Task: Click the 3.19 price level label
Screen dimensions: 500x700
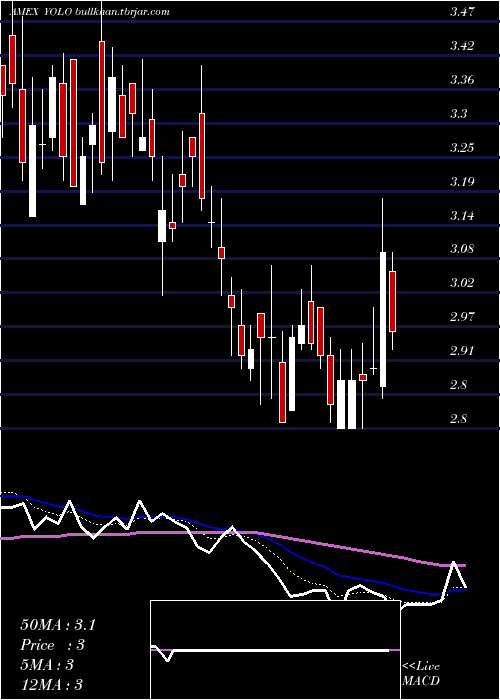Action: (x=462, y=181)
